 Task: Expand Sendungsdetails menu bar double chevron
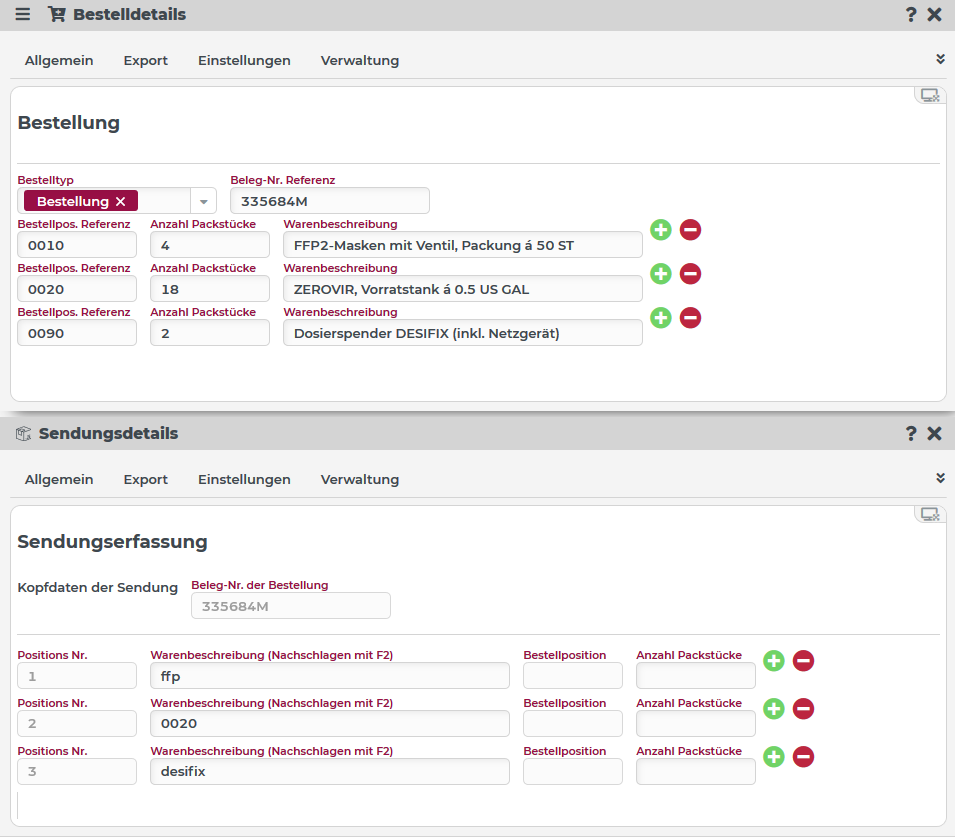pos(940,478)
